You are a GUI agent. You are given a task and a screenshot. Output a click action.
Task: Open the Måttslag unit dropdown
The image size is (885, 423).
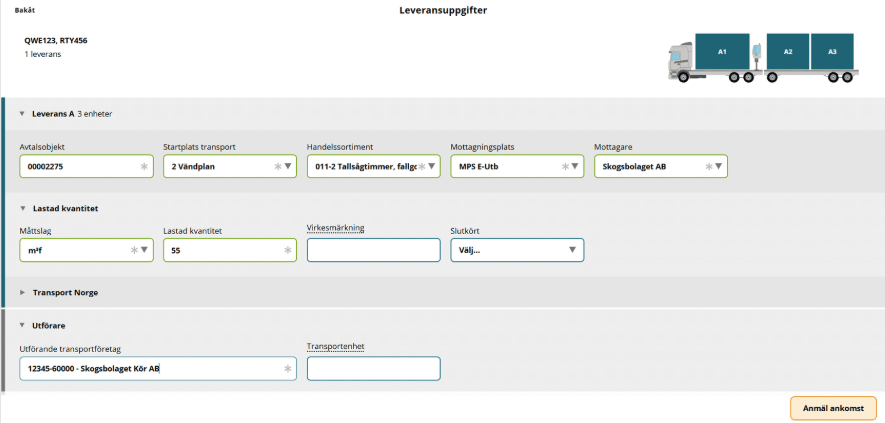(144, 250)
